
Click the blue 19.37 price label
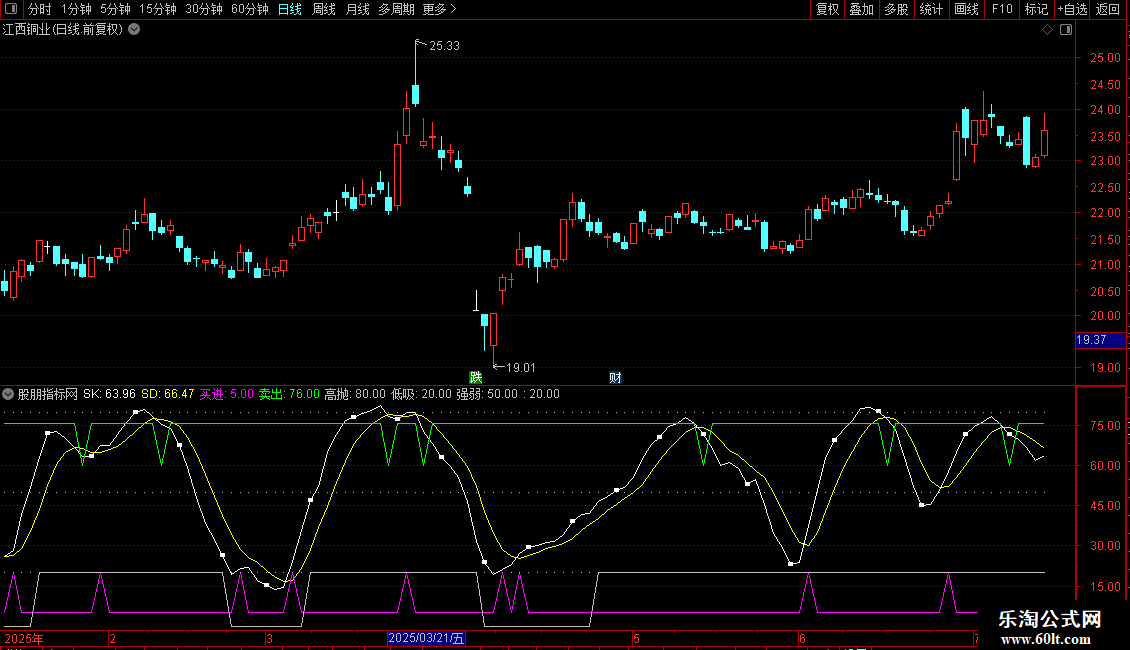1090,341
